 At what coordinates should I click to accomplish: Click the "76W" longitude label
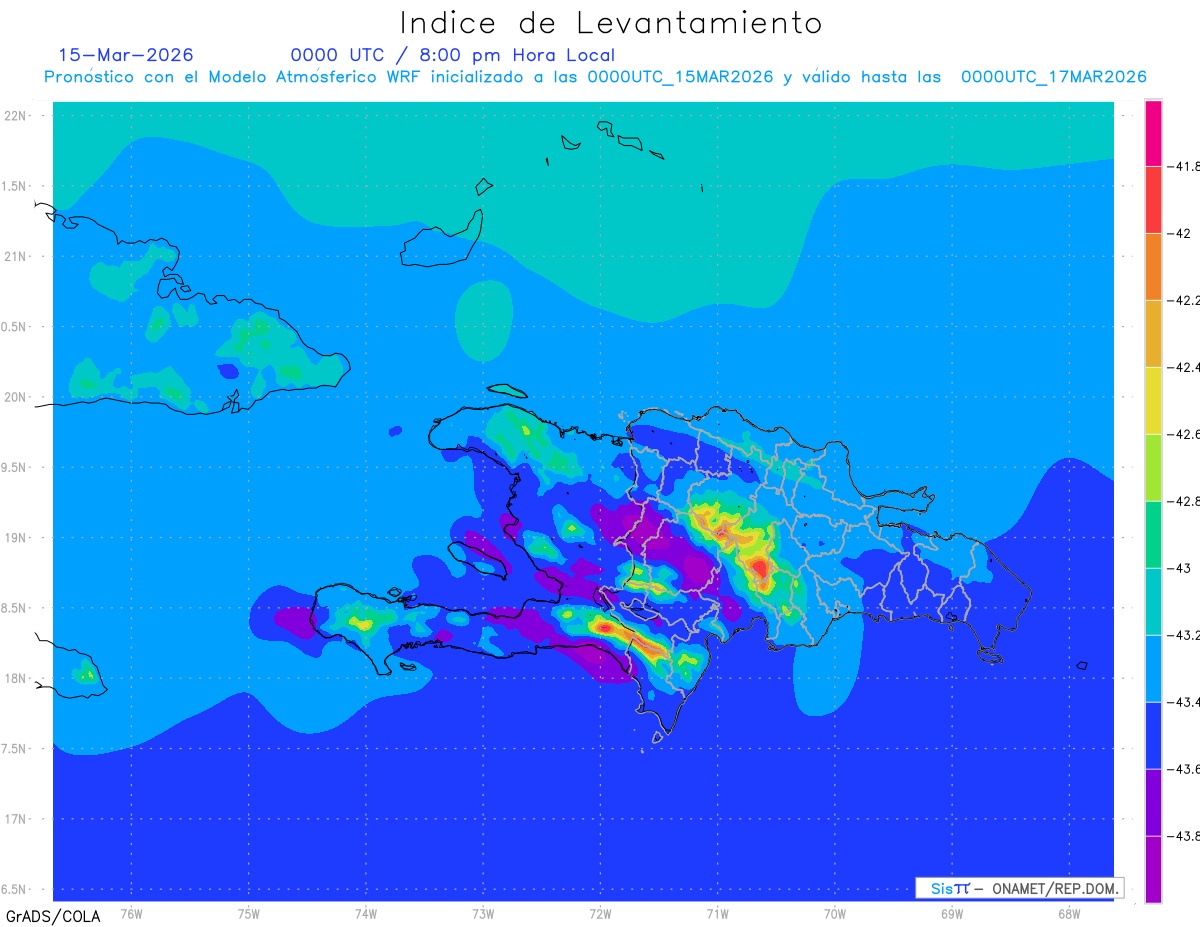[131, 913]
